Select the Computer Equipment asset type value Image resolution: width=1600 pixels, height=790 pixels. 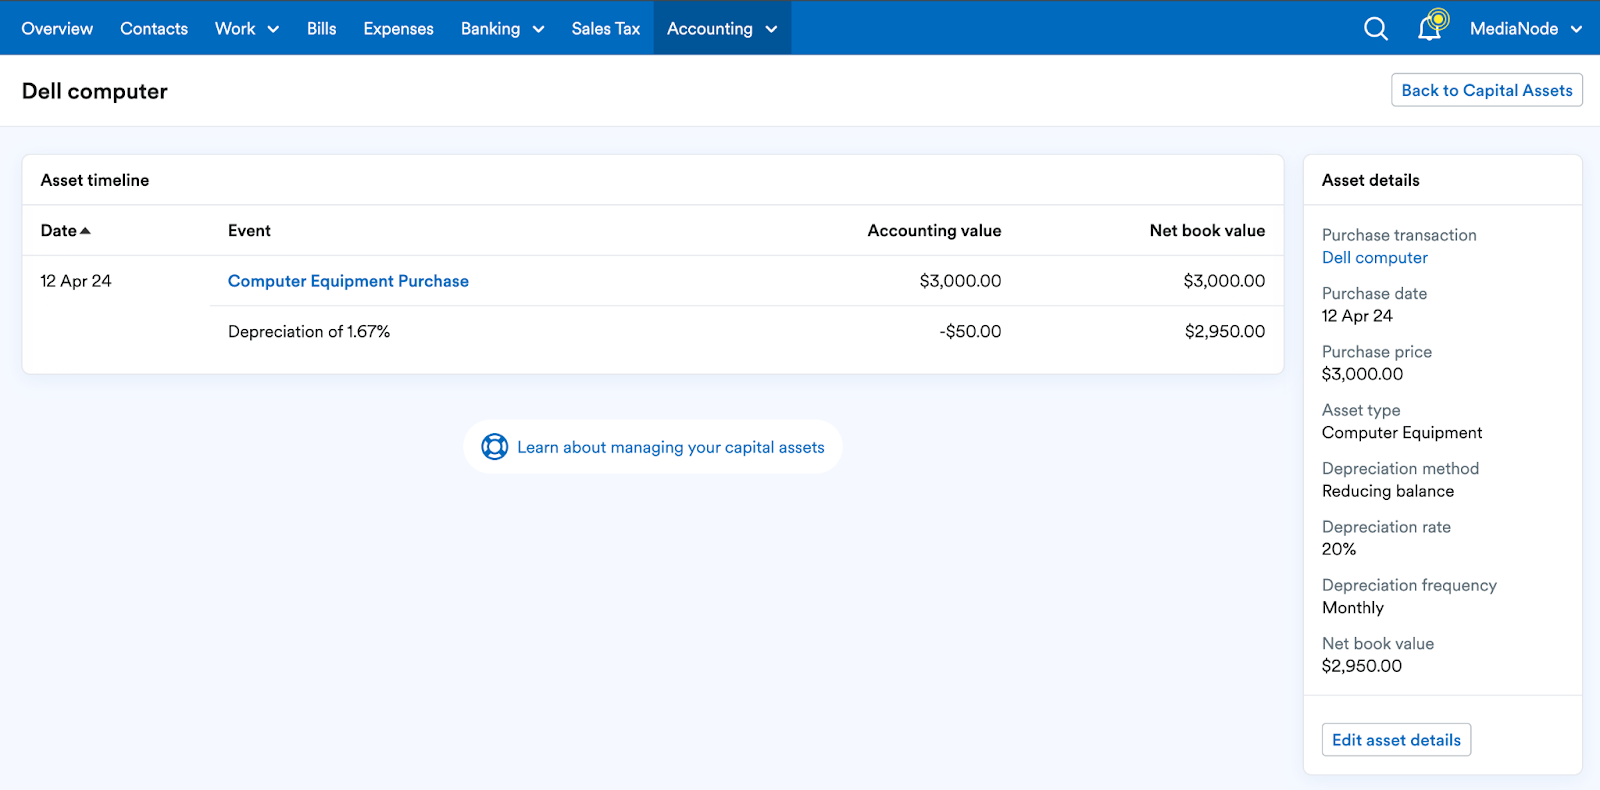(x=1402, y=433)
